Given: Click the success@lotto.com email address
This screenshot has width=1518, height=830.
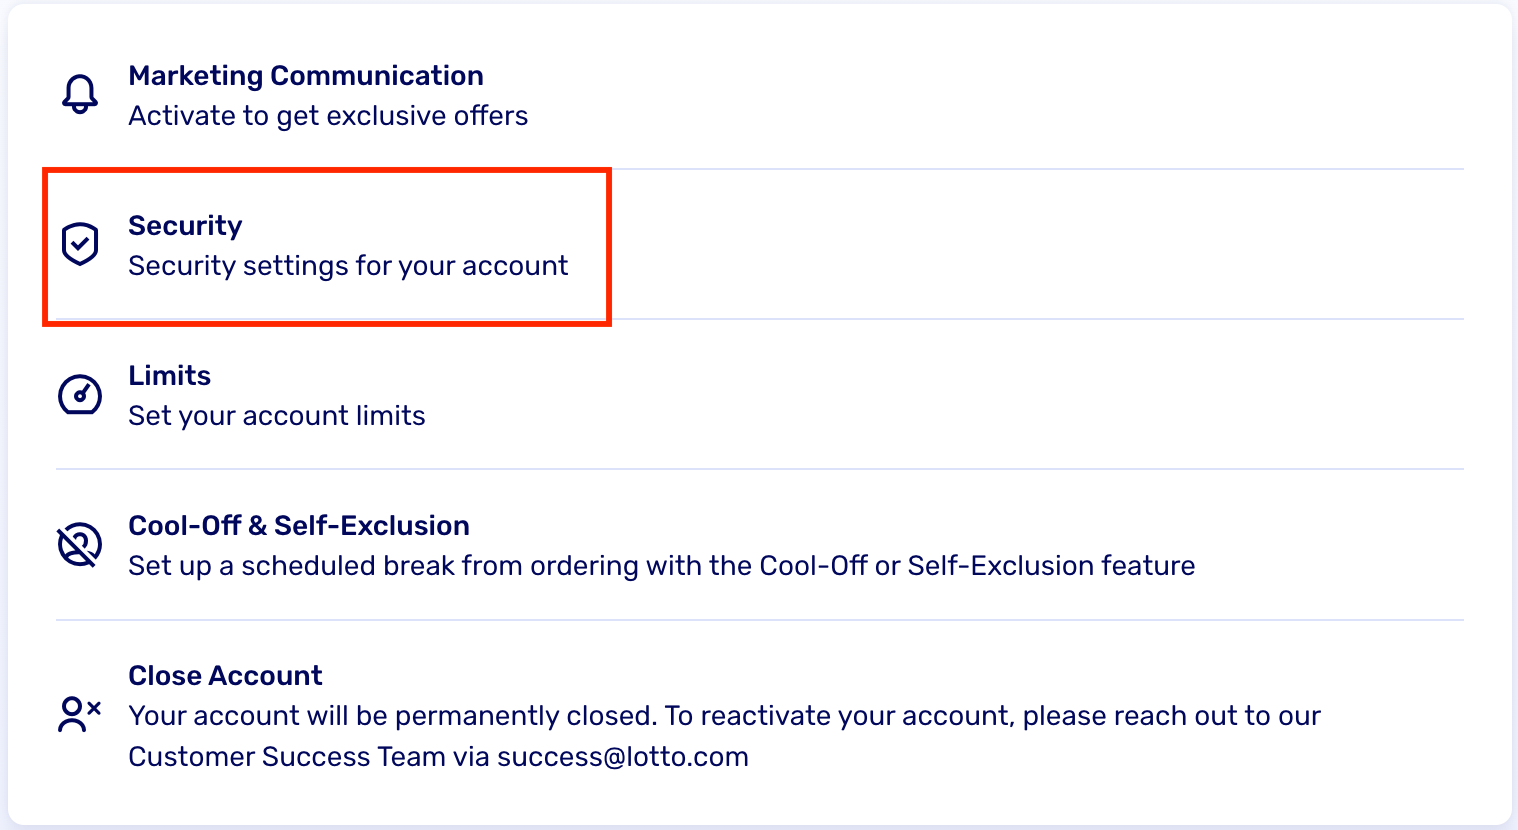Looking at the screenshot, I should pos(623,757).
